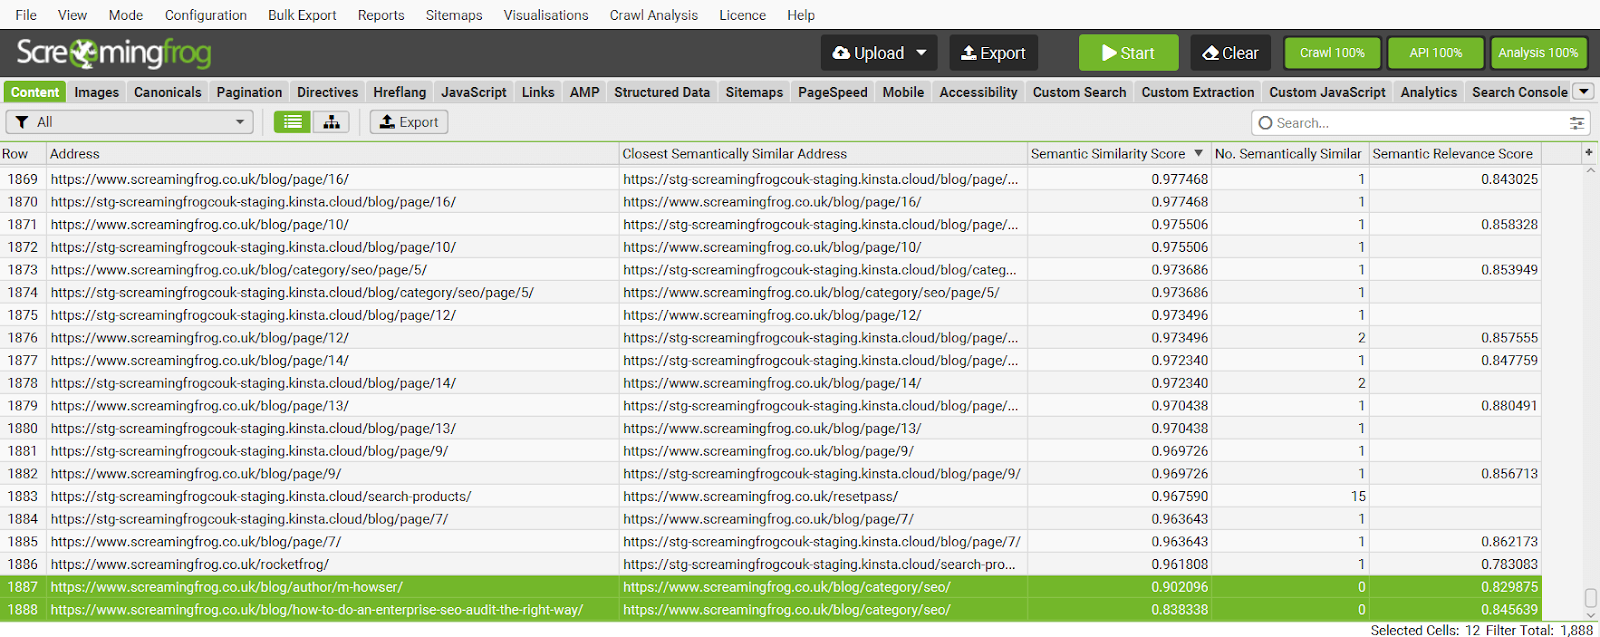Open the Crawl Analysis menu
The image size is (1600, 637).
tap(654, 15)
